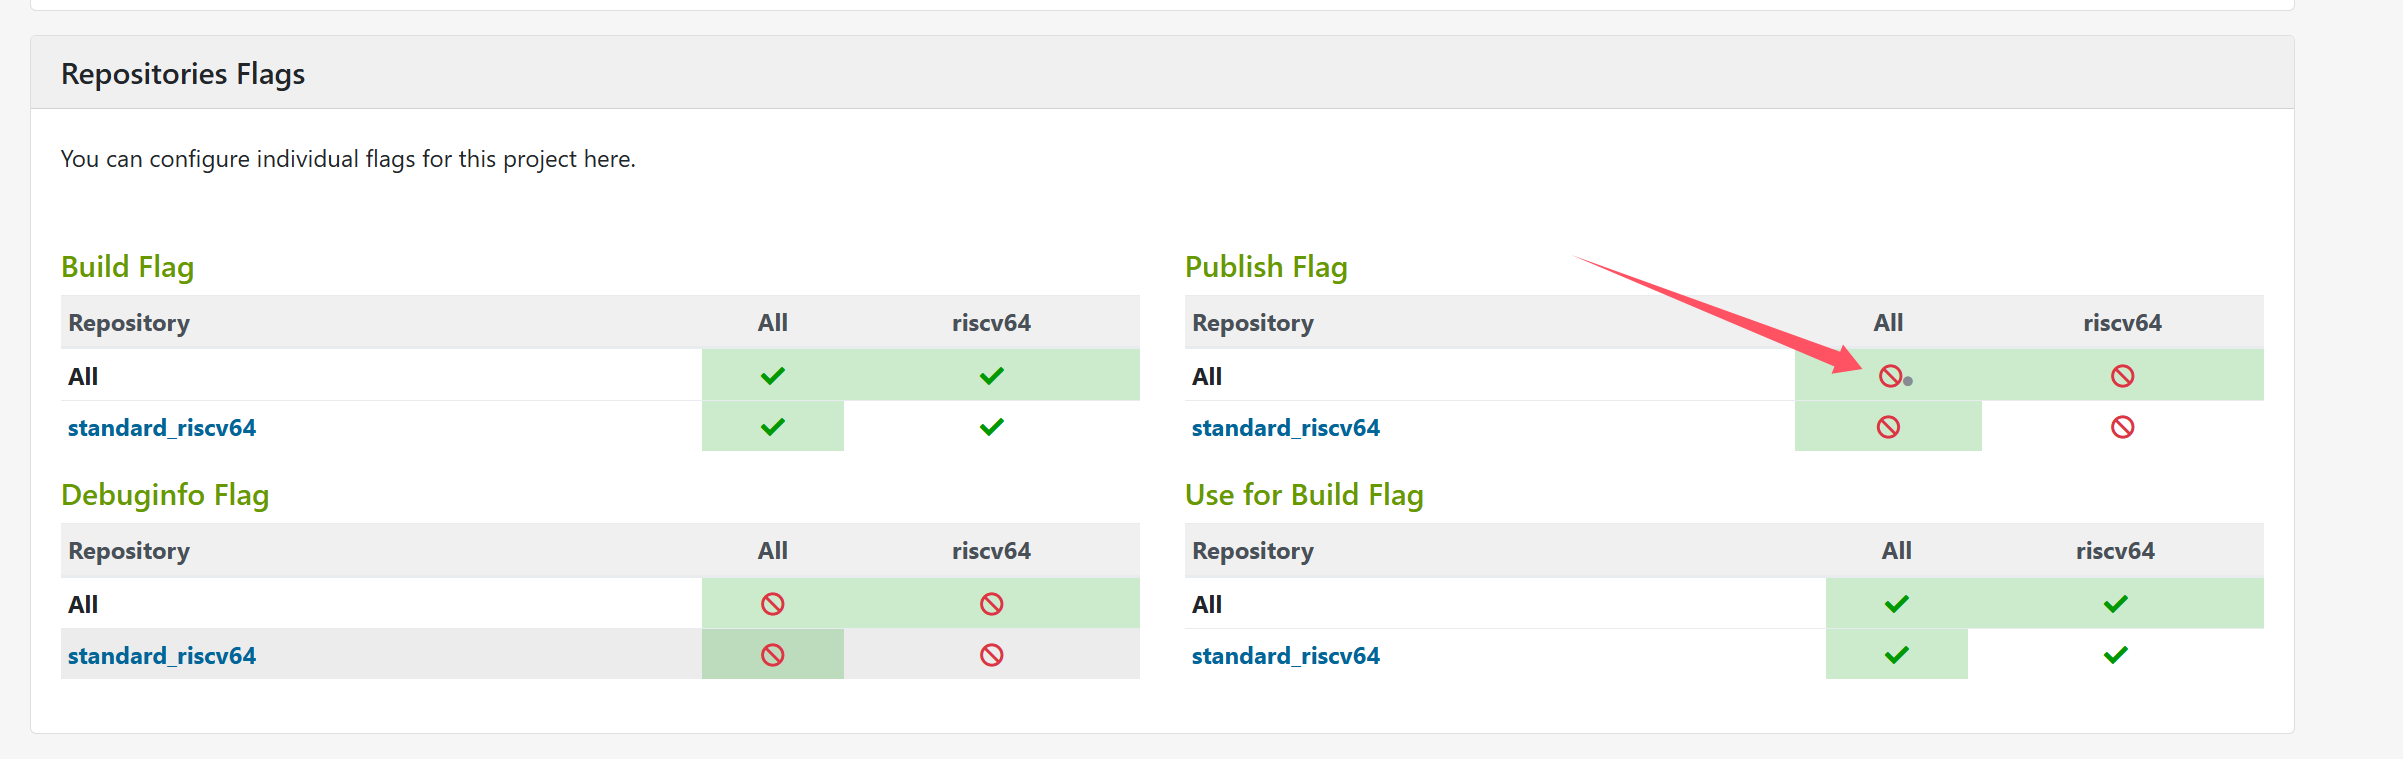Click Debuginfo Flag All repository riscv64 disabled icon

[991, 604]
